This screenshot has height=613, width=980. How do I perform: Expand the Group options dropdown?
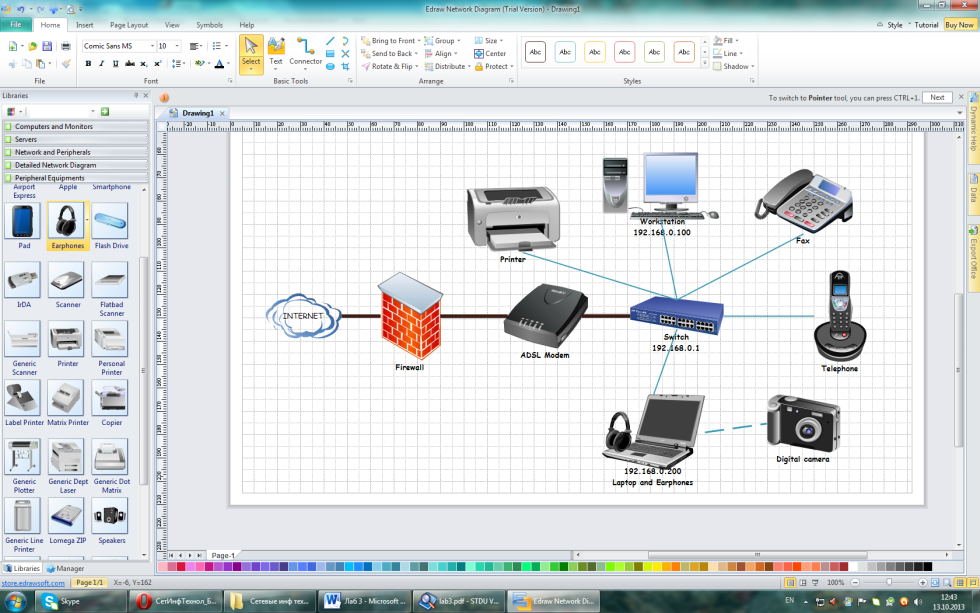click(459, 41)
